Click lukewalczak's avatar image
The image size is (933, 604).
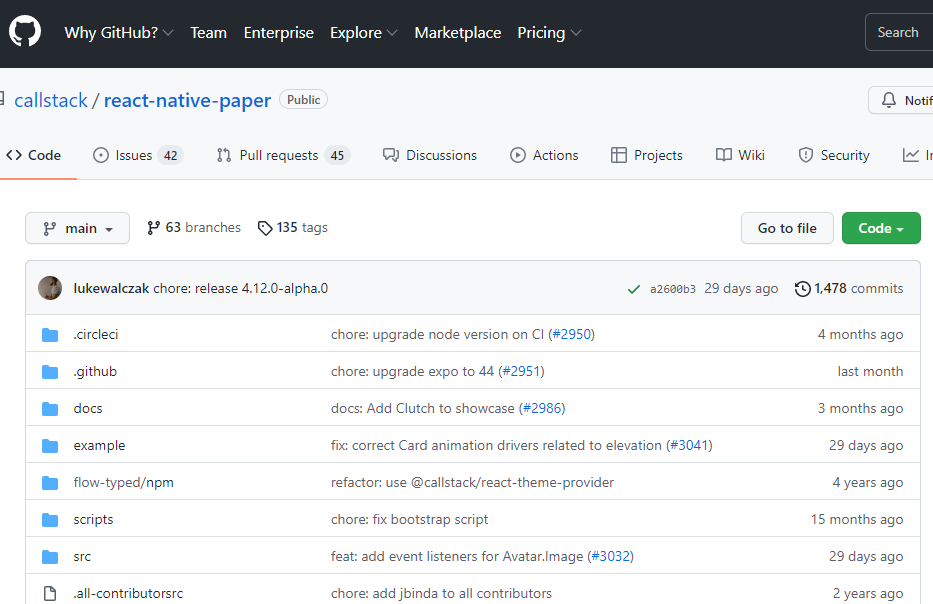click(50, 288)
